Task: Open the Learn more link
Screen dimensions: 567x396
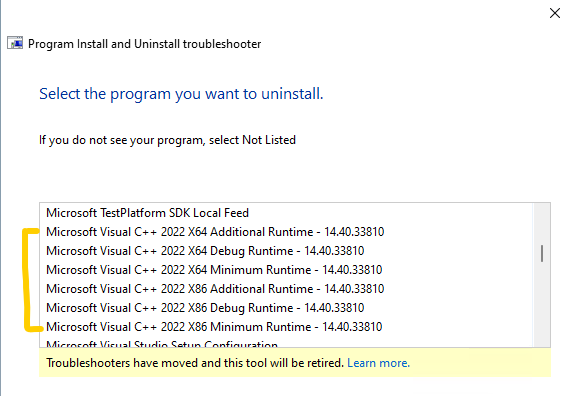Action: 378,363
